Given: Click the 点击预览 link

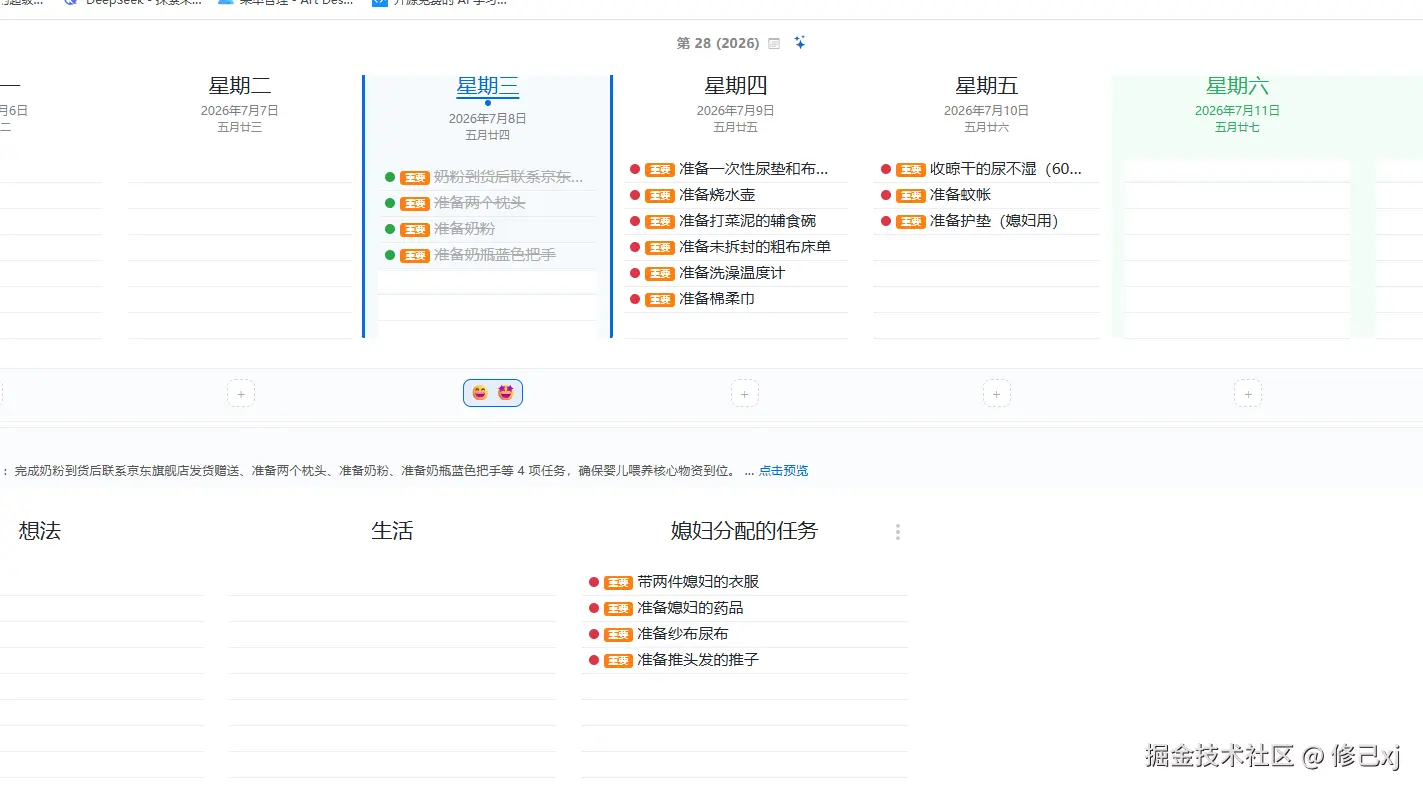Looking at the screenshot, I should point(783,471).
